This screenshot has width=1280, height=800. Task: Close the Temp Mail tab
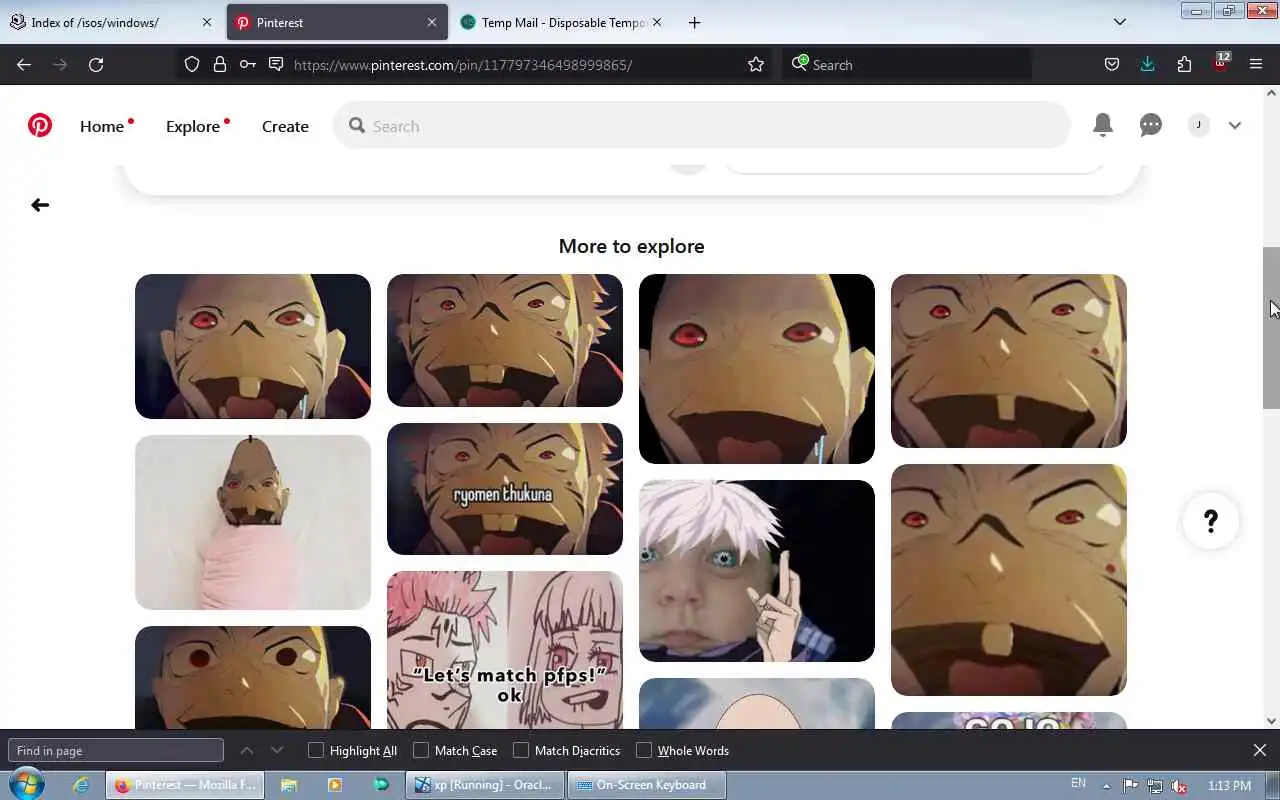click(657, 22)
